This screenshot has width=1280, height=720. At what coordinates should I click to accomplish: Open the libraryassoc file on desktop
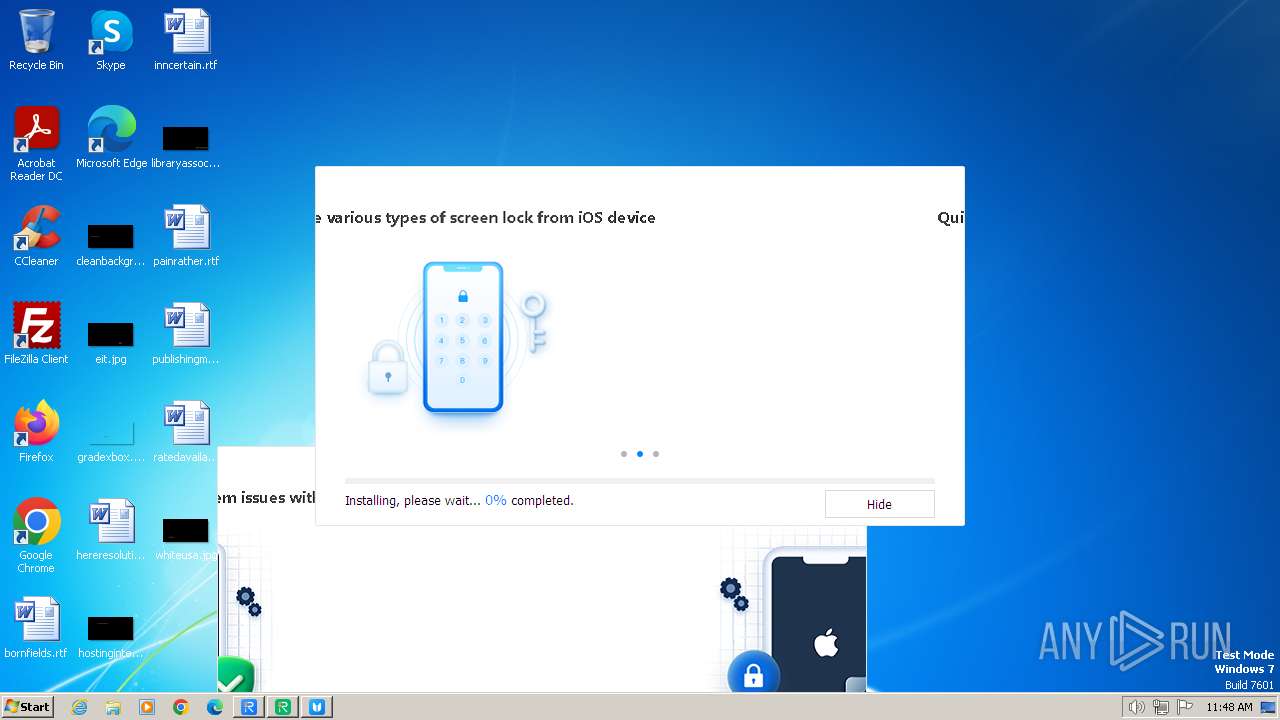[186, 145]
